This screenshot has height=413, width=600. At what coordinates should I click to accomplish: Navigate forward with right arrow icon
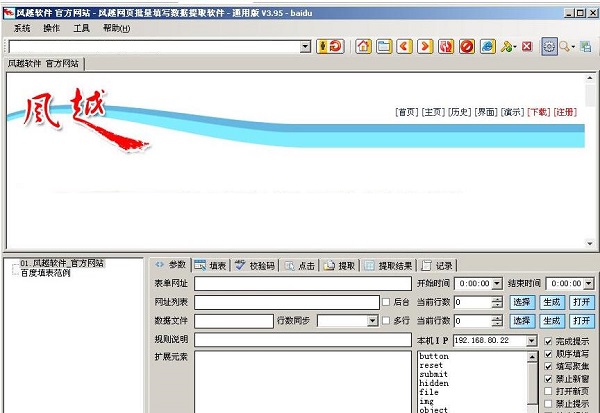click(x=425, y=46)
